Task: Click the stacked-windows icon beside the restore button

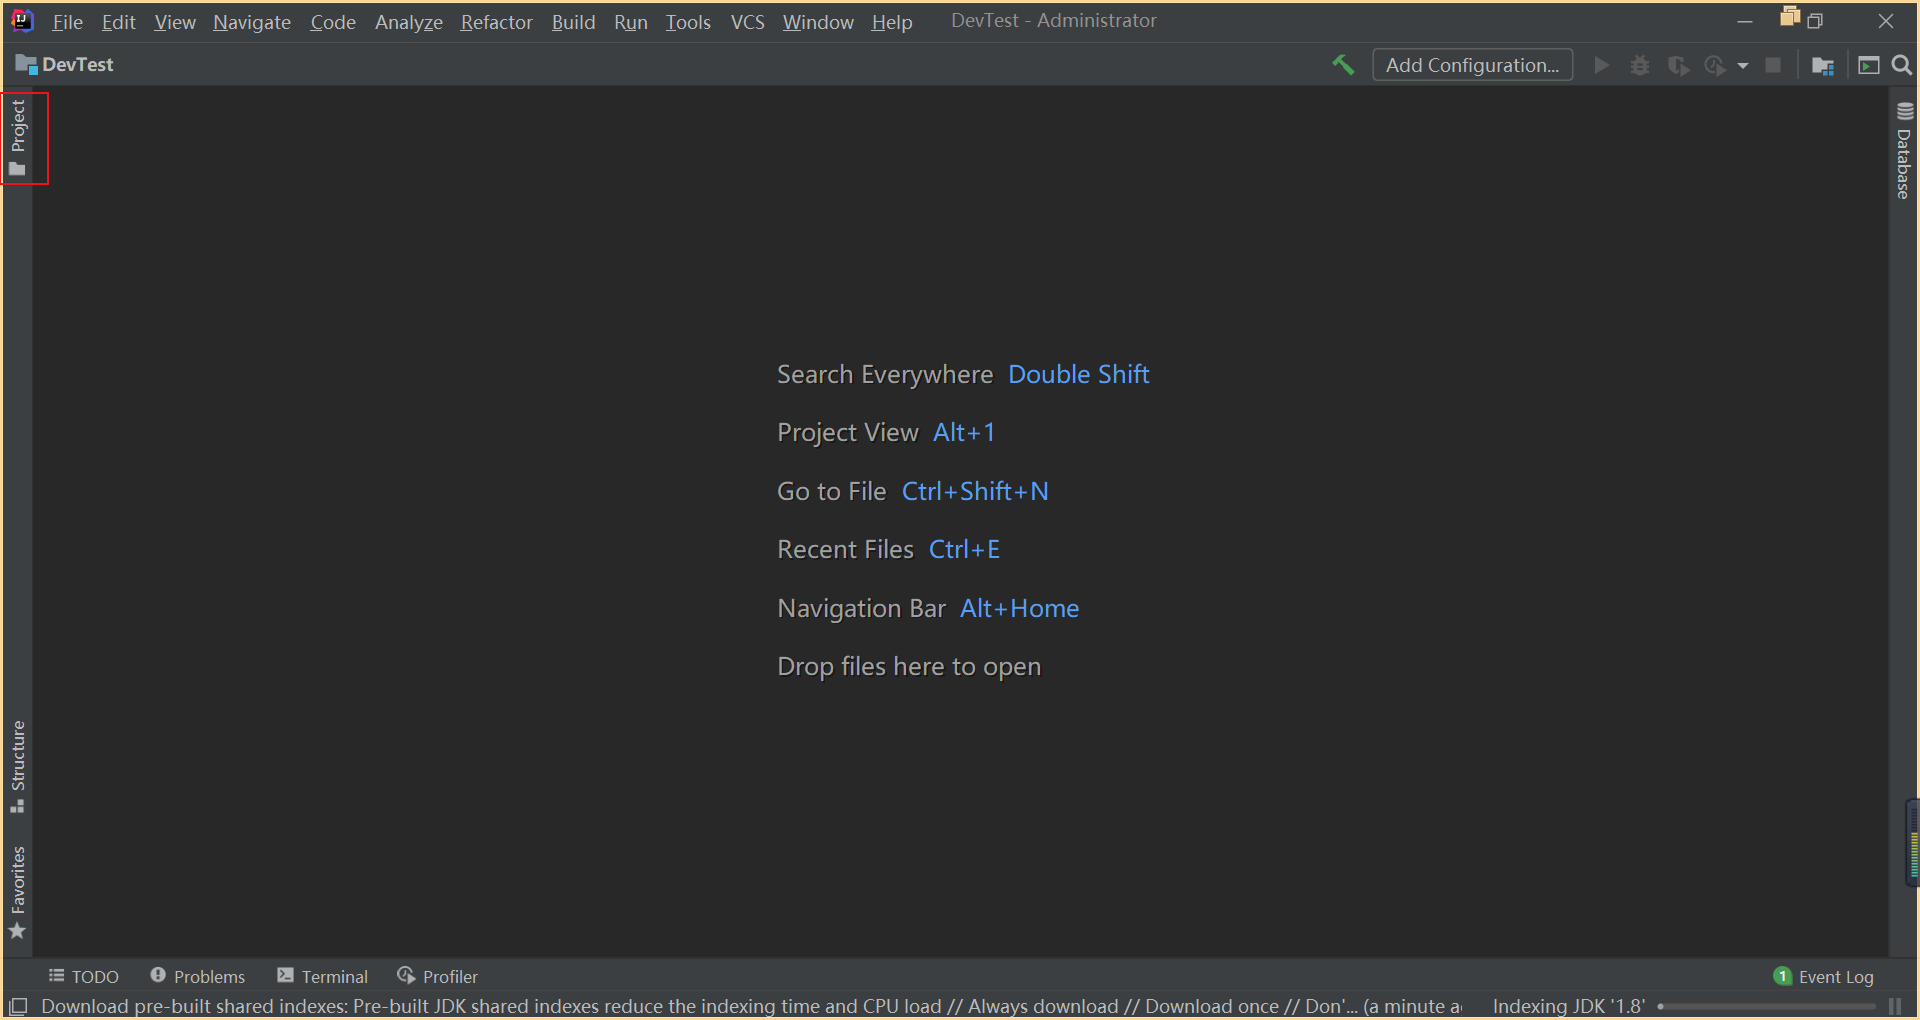Action: 1789,17
